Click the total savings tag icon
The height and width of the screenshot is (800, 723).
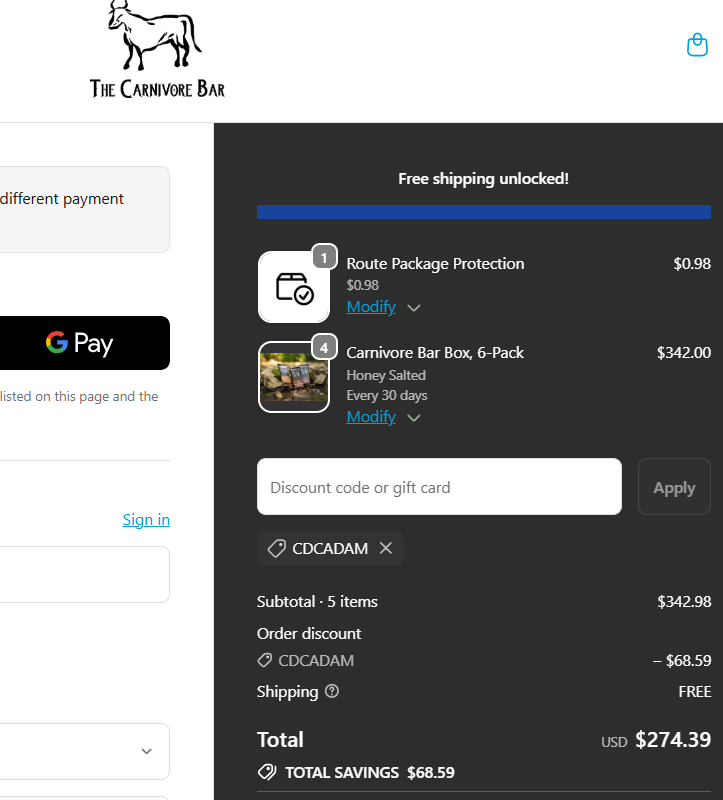click(x=267, y=772)
